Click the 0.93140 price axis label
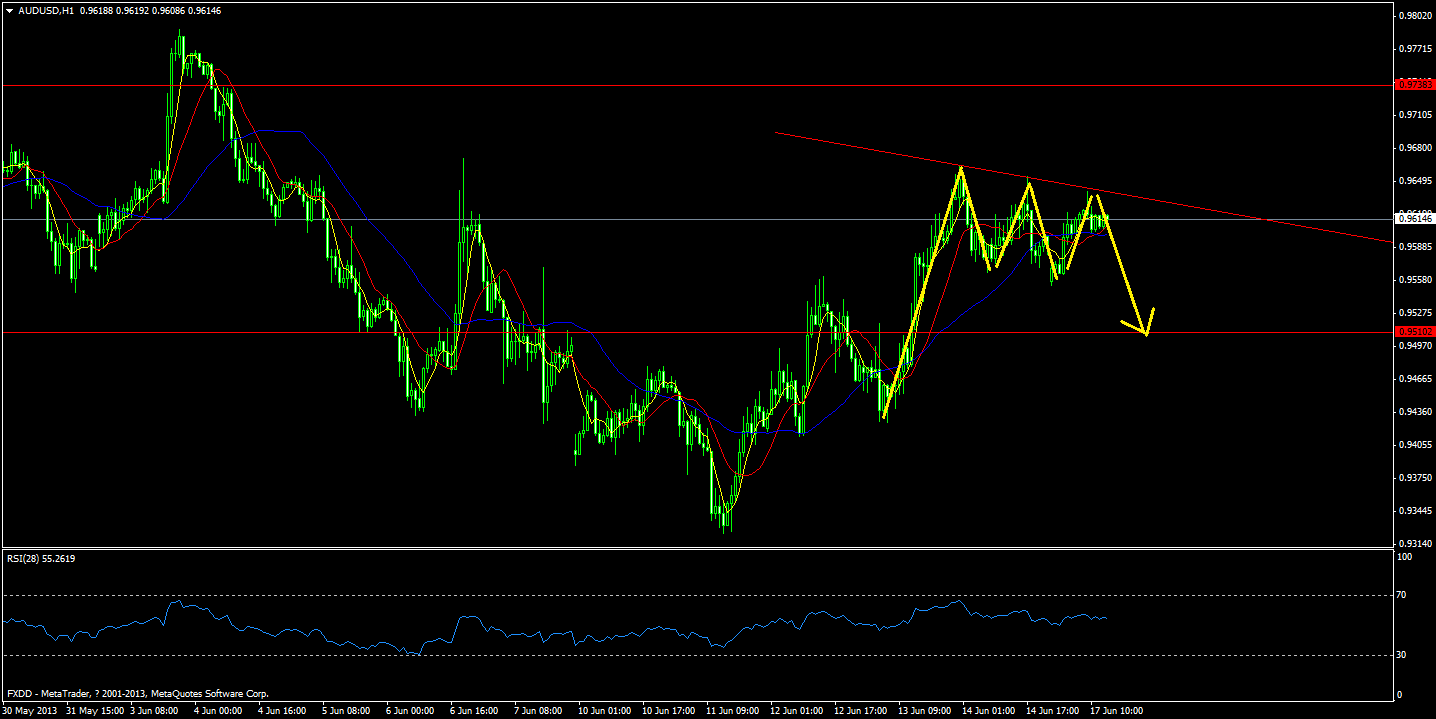The height and width of the screenshot is (719, 1436). (x=1414, y=544)
